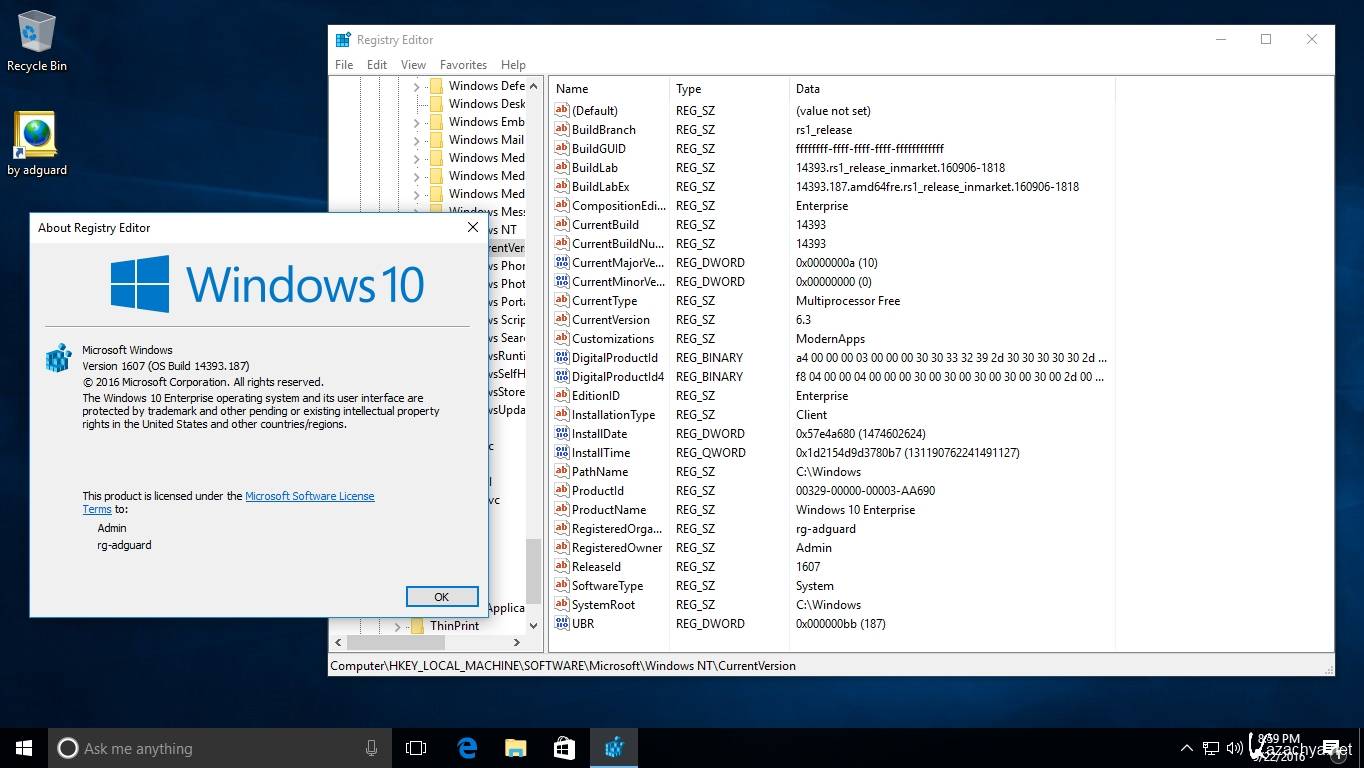Click the registry path in status bar
This screenshot has height=768, width=1364.
pyautogui.click(x=563, y=666)
